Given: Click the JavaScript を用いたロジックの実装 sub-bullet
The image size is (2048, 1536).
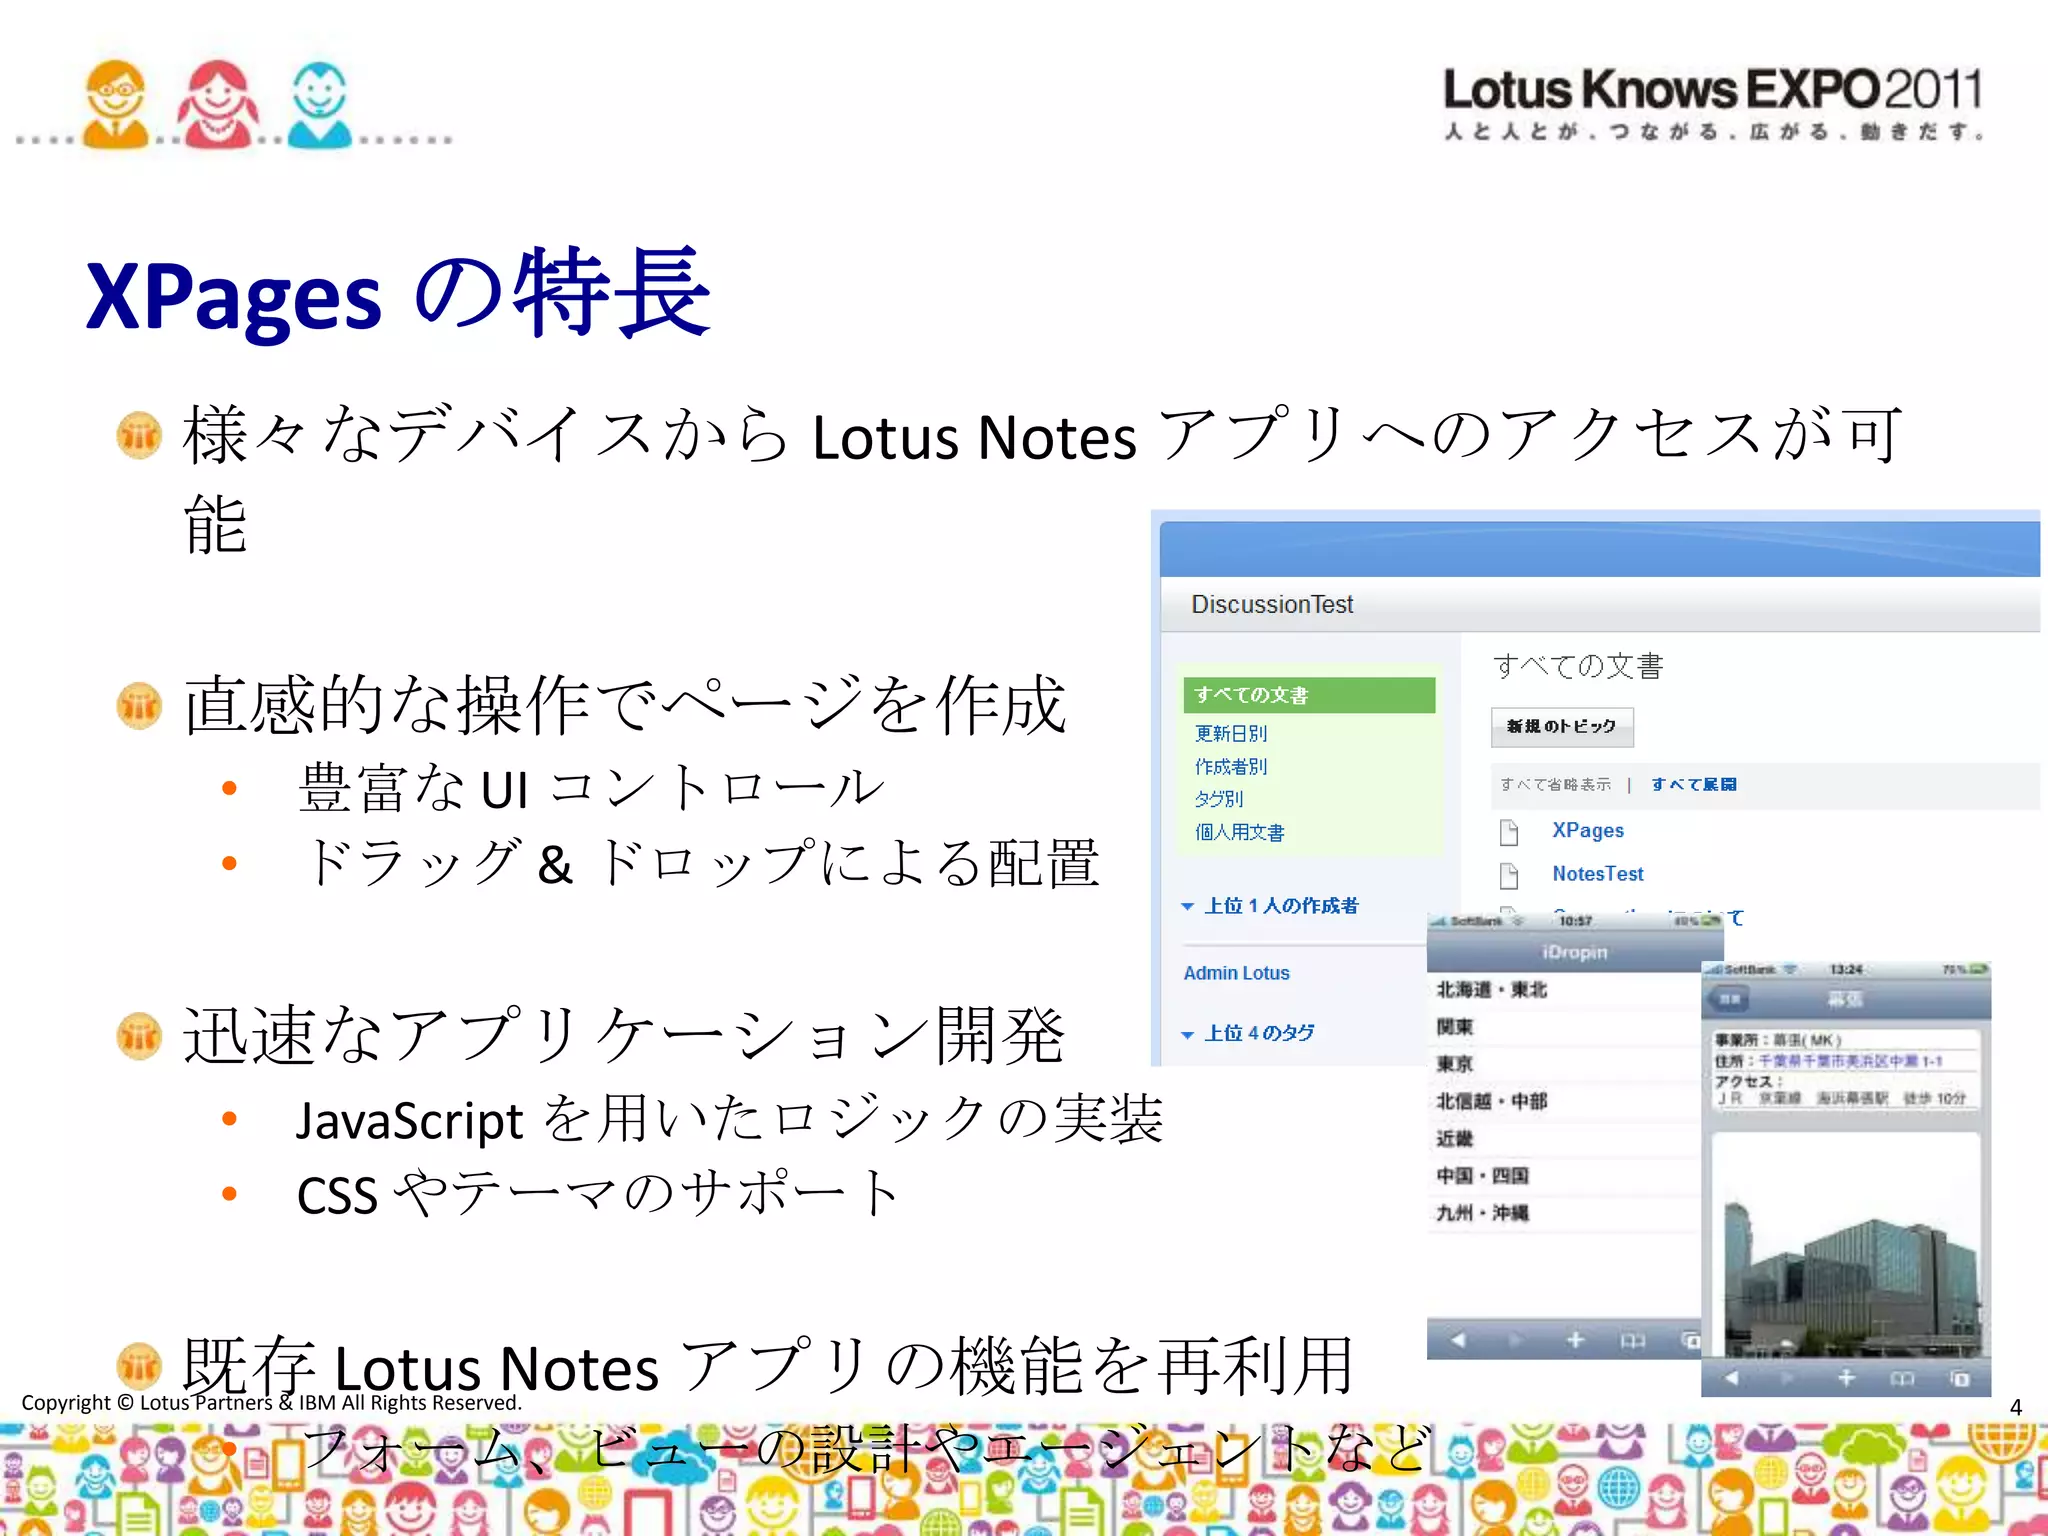Looking at the screenshot, I should pos(730,1118).
